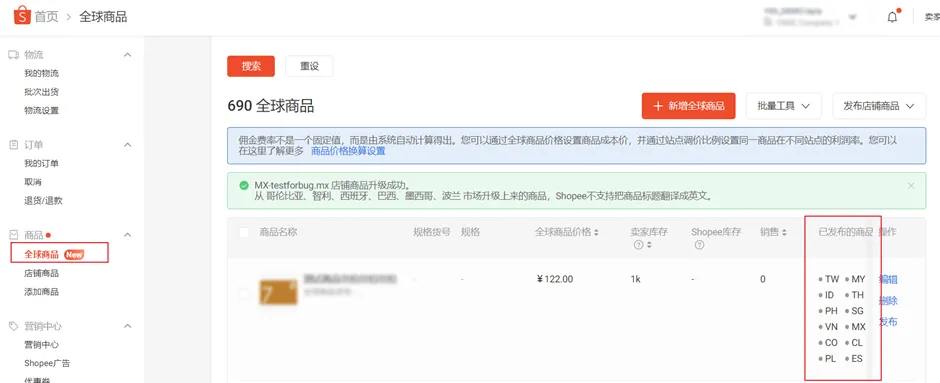Tick the checkbox of the ¥122.00 product
Image resolution: width=940 pixels, height=383 pixels.
pos(244,294)
